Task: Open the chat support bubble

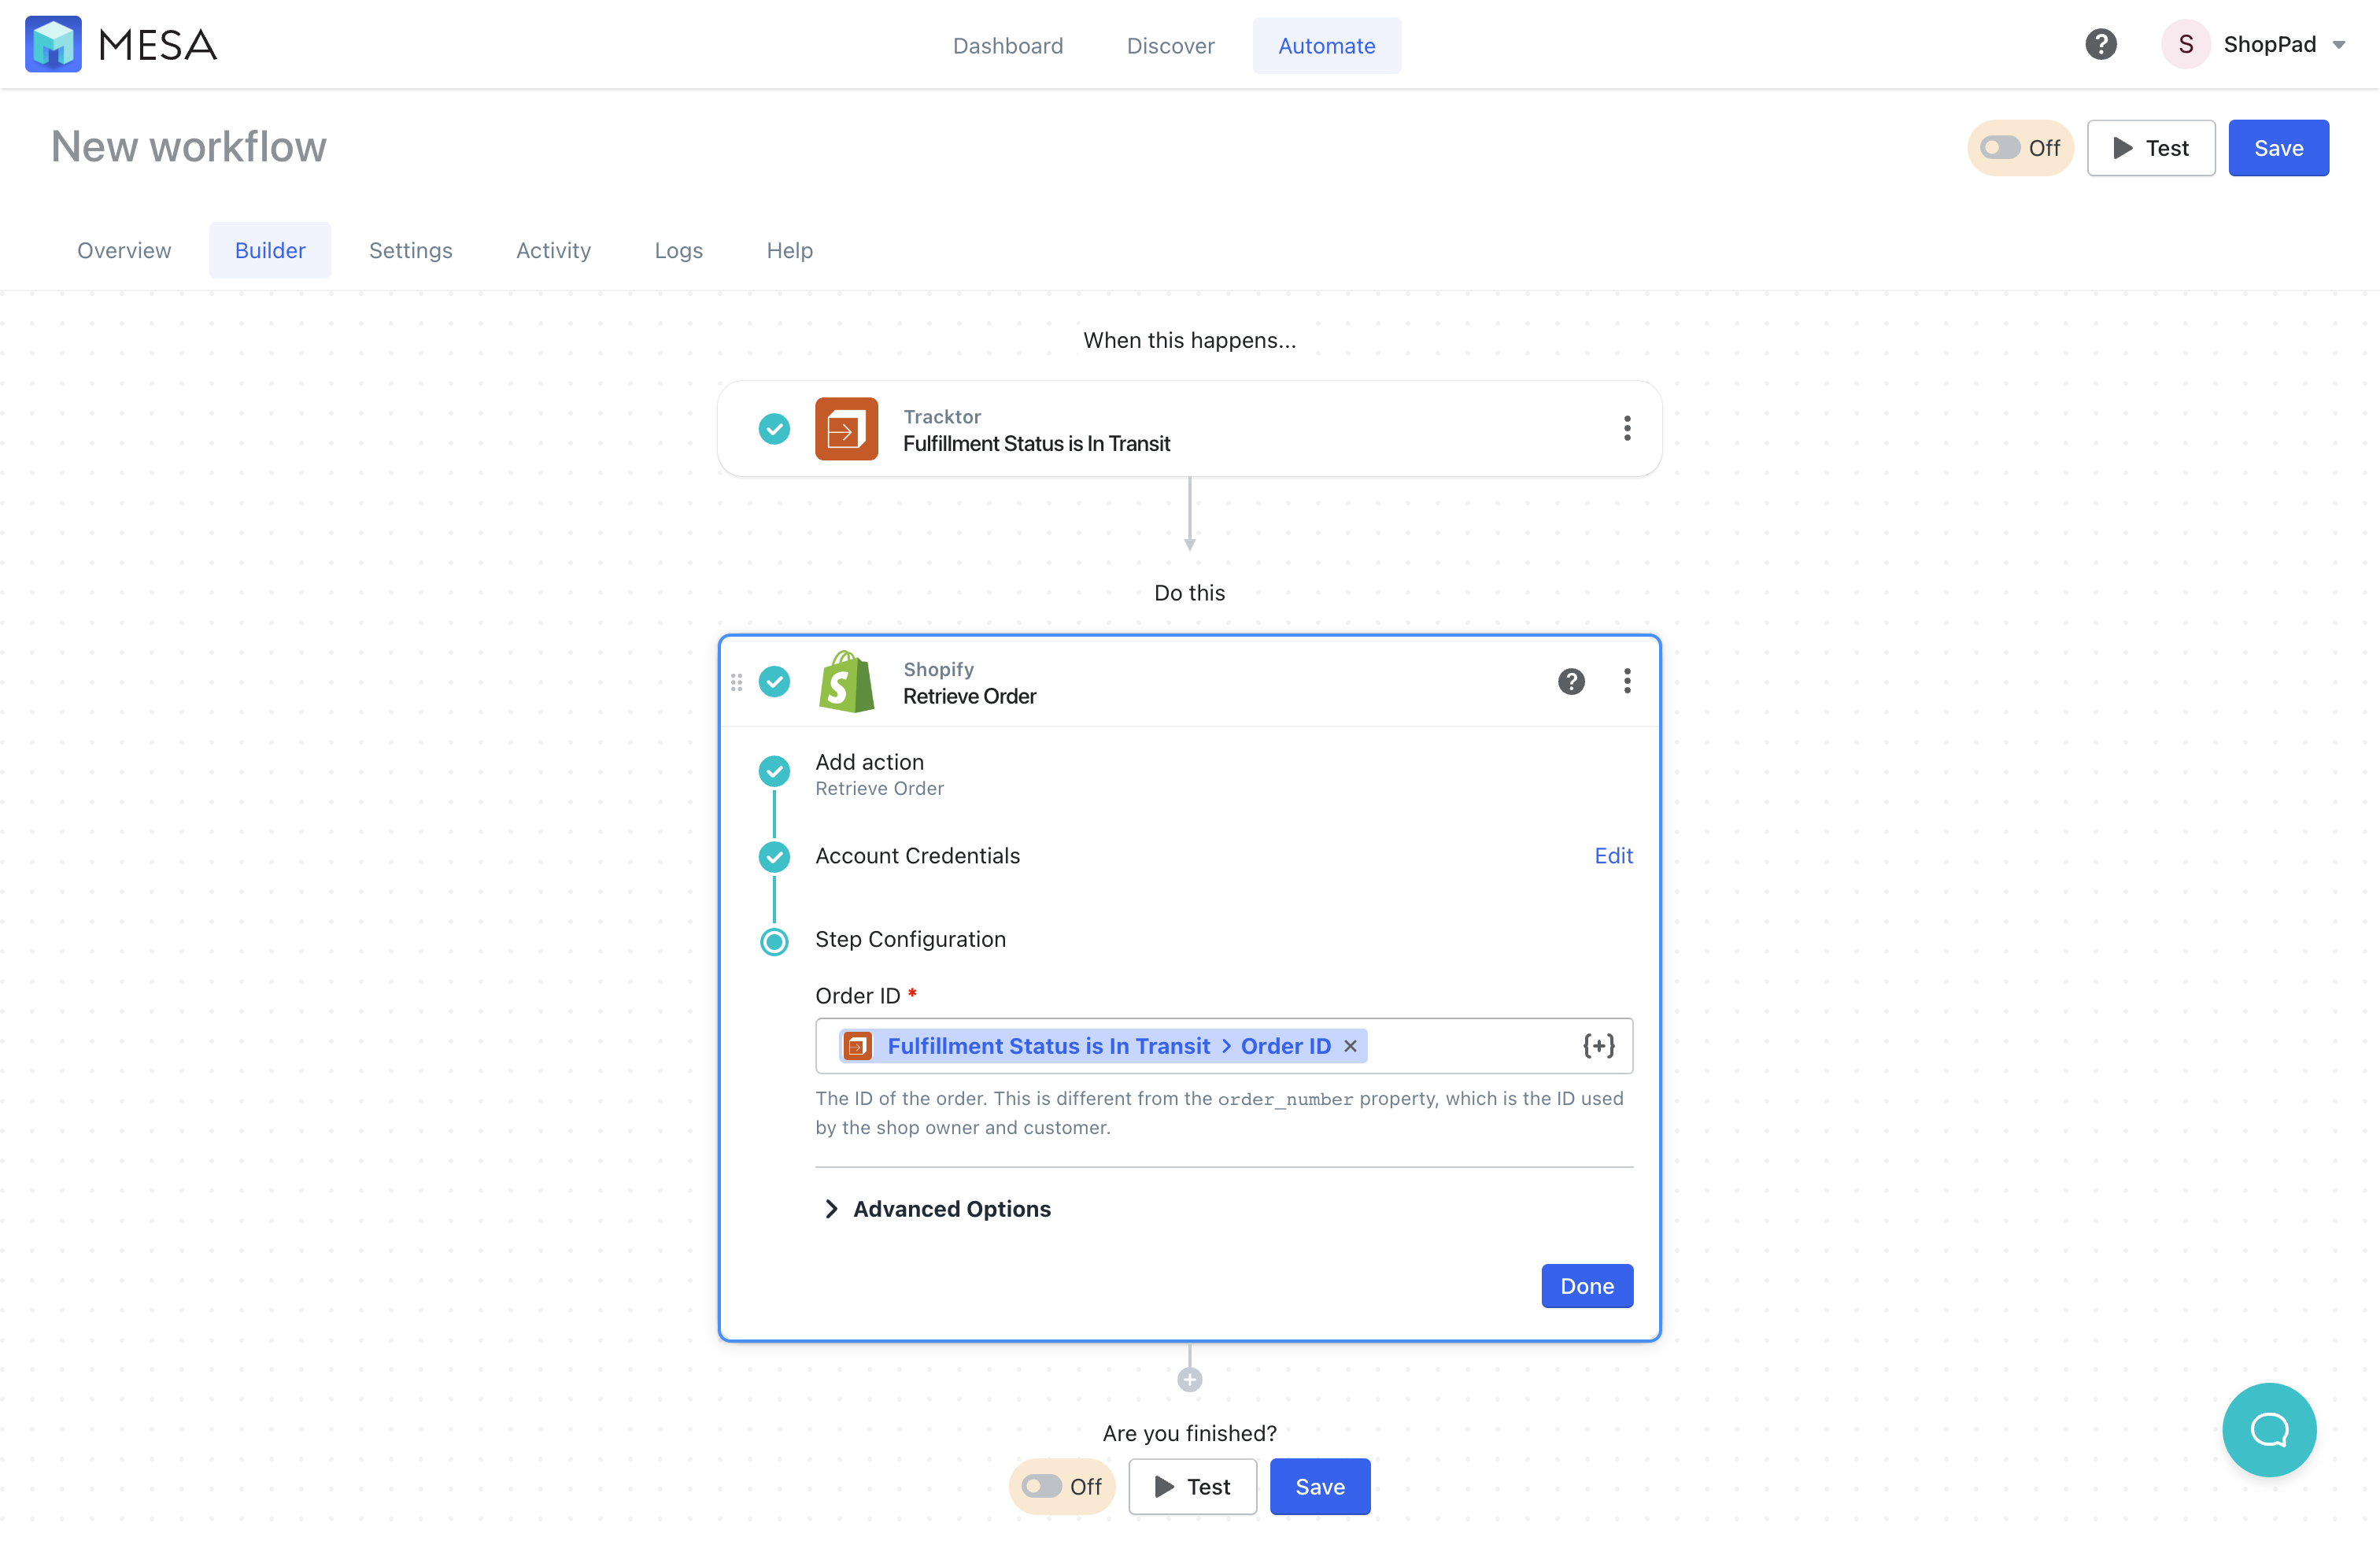Action: 2269,1430
